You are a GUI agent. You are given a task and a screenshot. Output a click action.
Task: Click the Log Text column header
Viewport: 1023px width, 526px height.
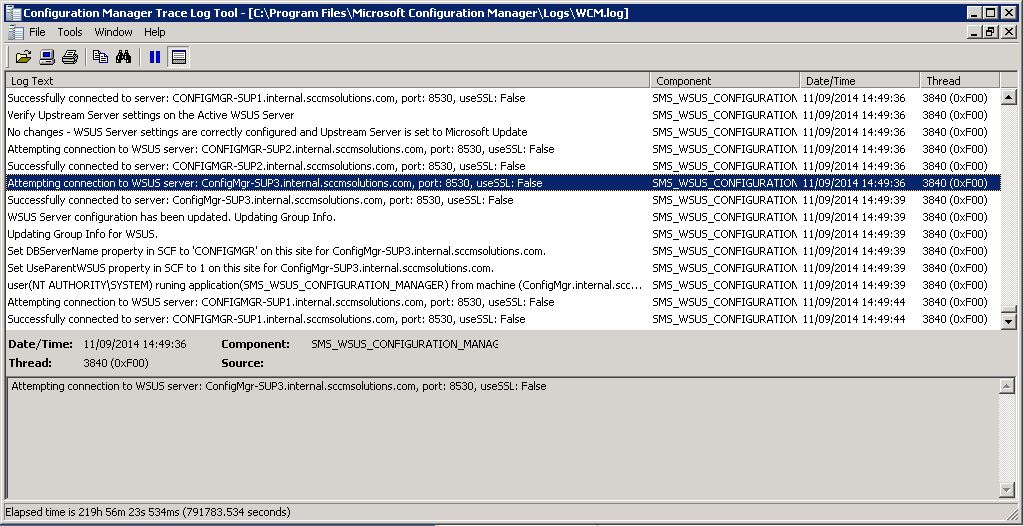(x=328, y=81)
